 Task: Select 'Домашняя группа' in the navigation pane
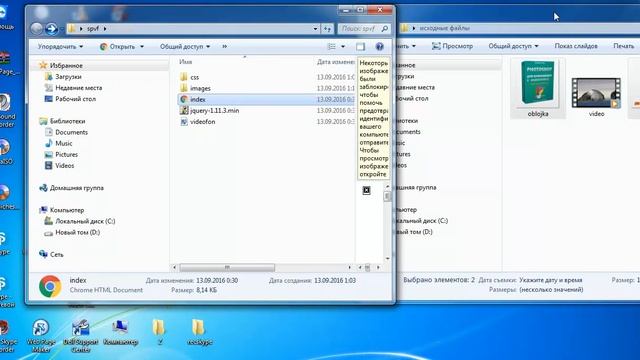coord(77,188)
